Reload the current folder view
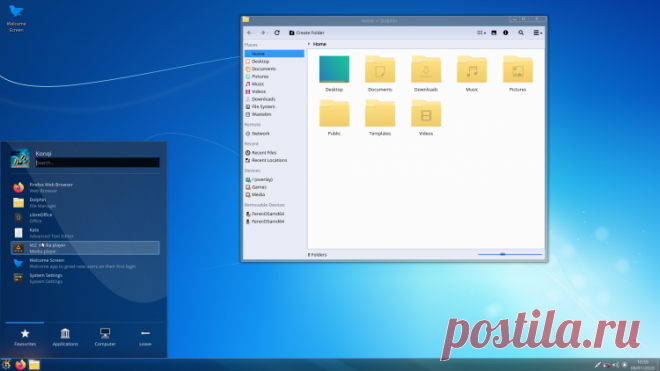This screenshot has width=660, height=371. 277,33
